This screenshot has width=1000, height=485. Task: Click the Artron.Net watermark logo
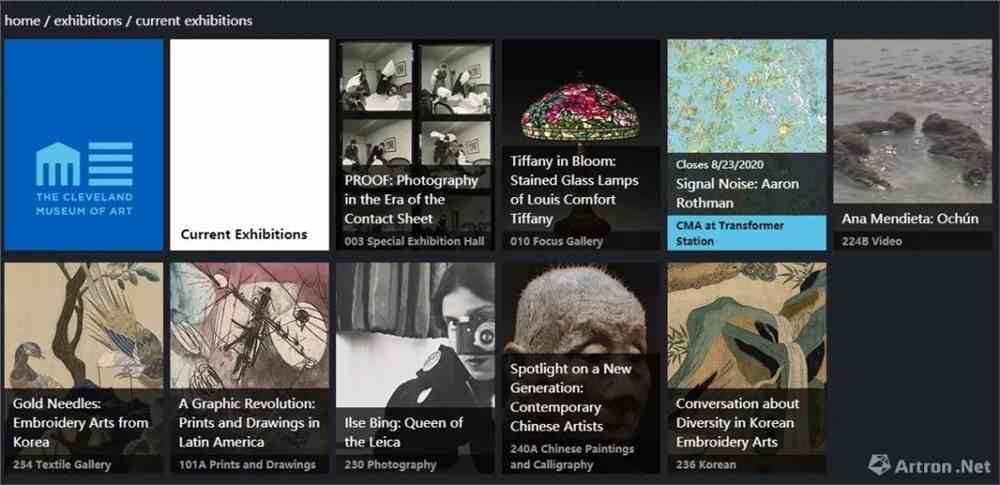tap(929, 465)
